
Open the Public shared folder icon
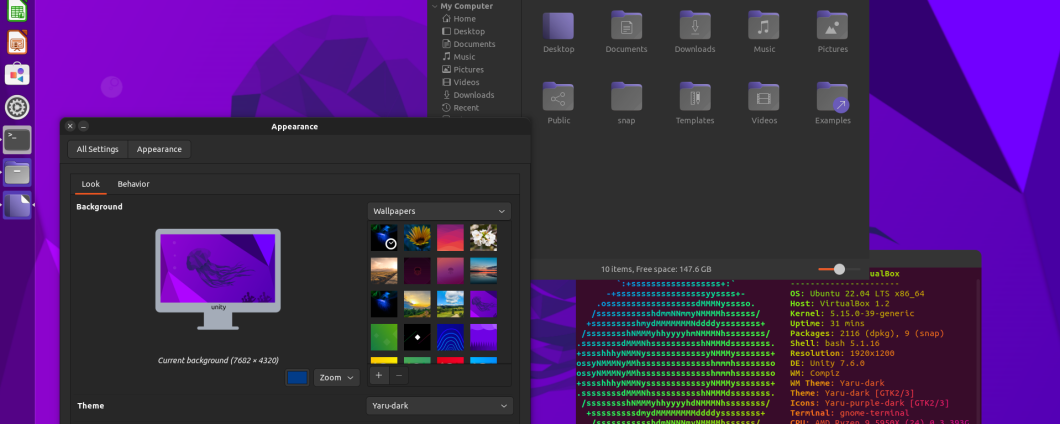558,99
